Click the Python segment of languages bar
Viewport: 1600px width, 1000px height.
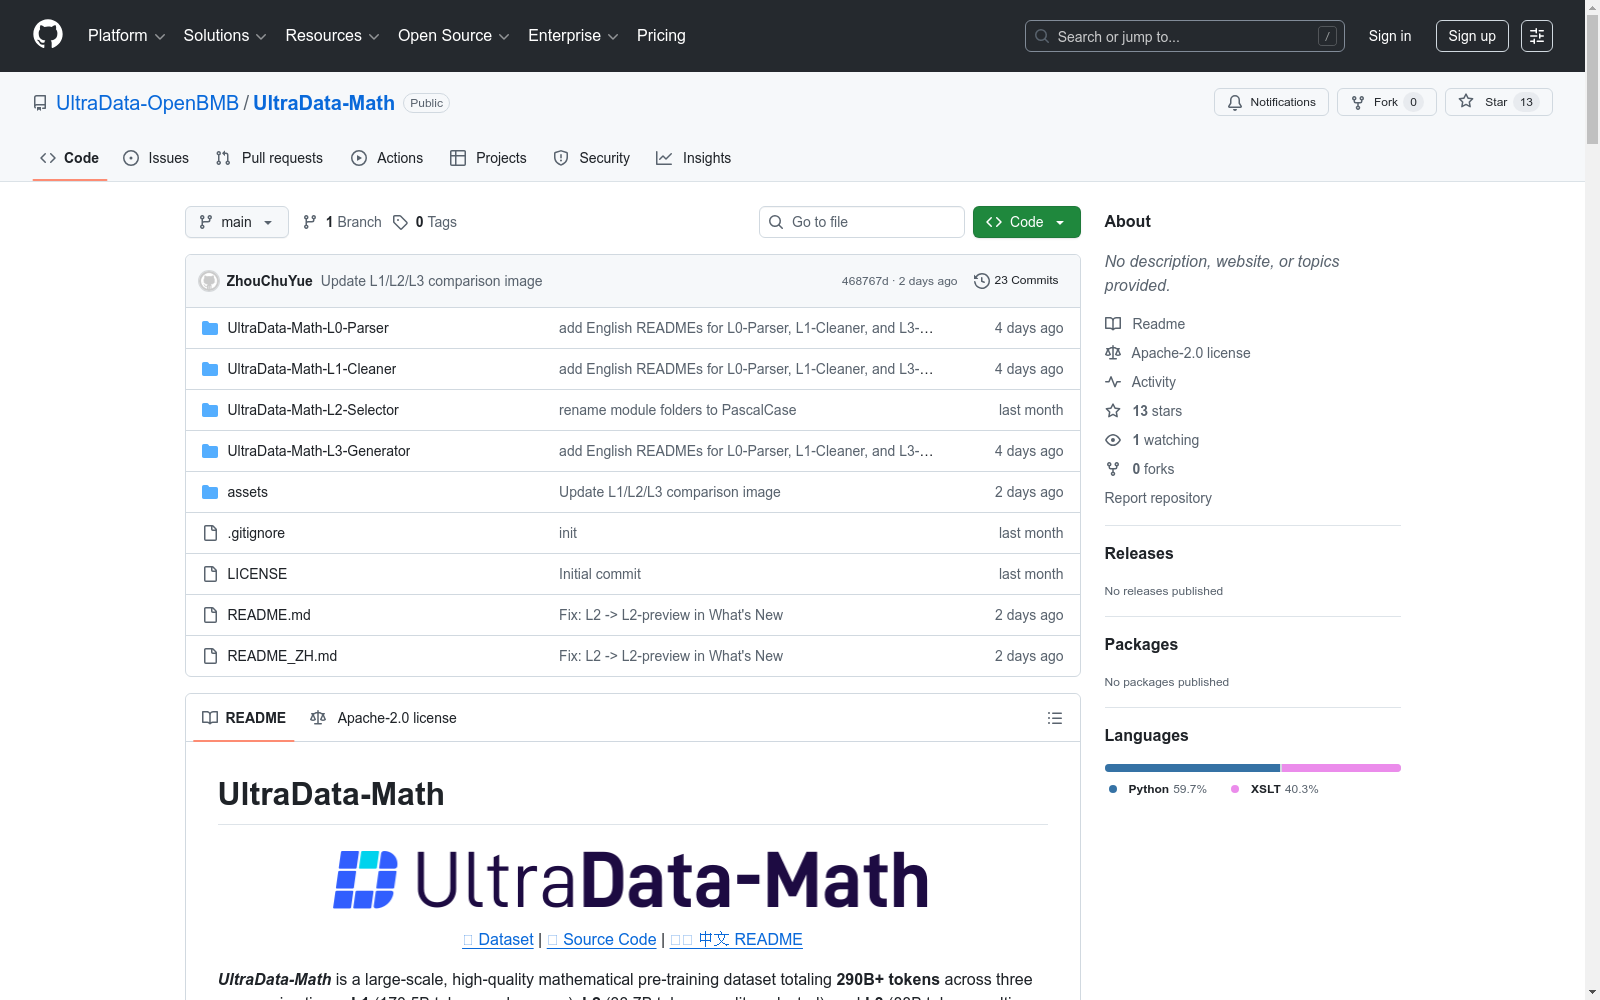click(x=1192, y=768)
